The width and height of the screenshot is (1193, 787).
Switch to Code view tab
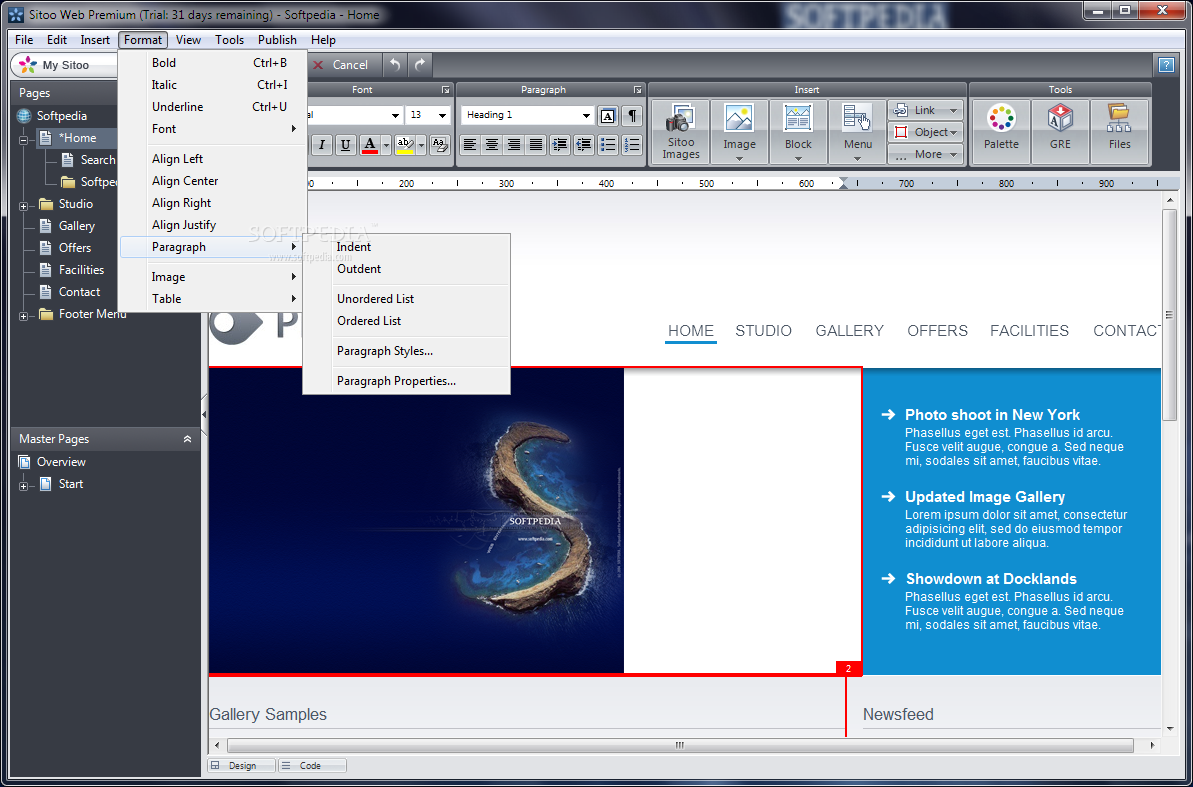click(x=312, y=766)
